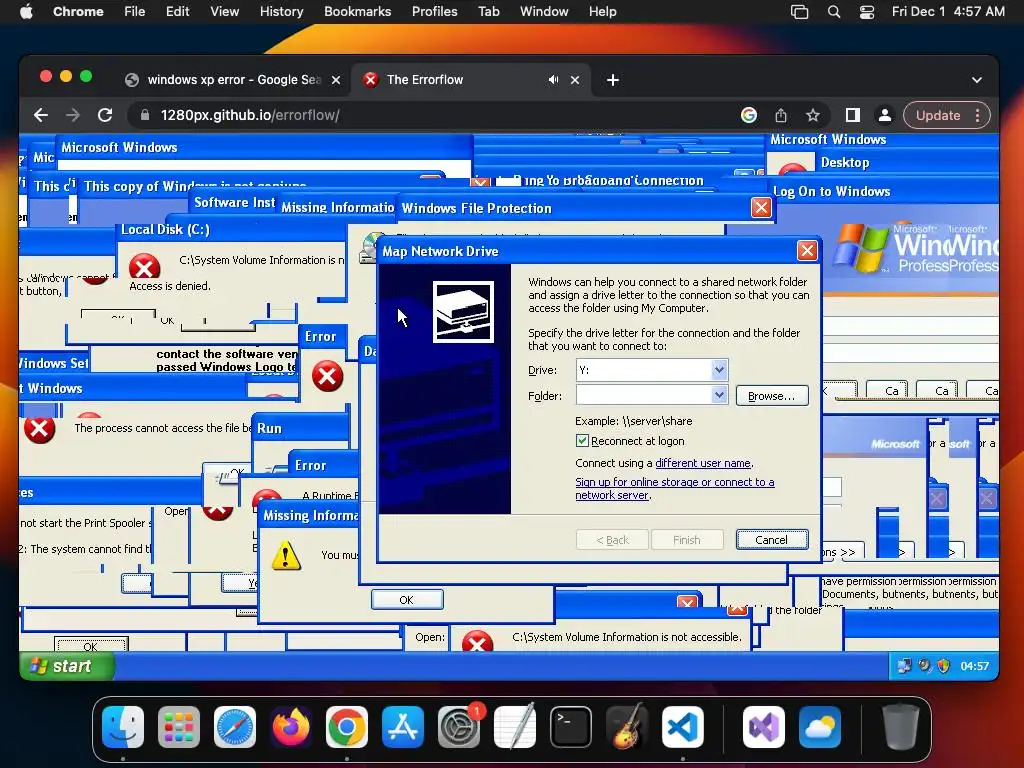The width and height of the screenshot is (1024, 768).
Task: Open the Chrome File menu
Action: coord(135,11)
